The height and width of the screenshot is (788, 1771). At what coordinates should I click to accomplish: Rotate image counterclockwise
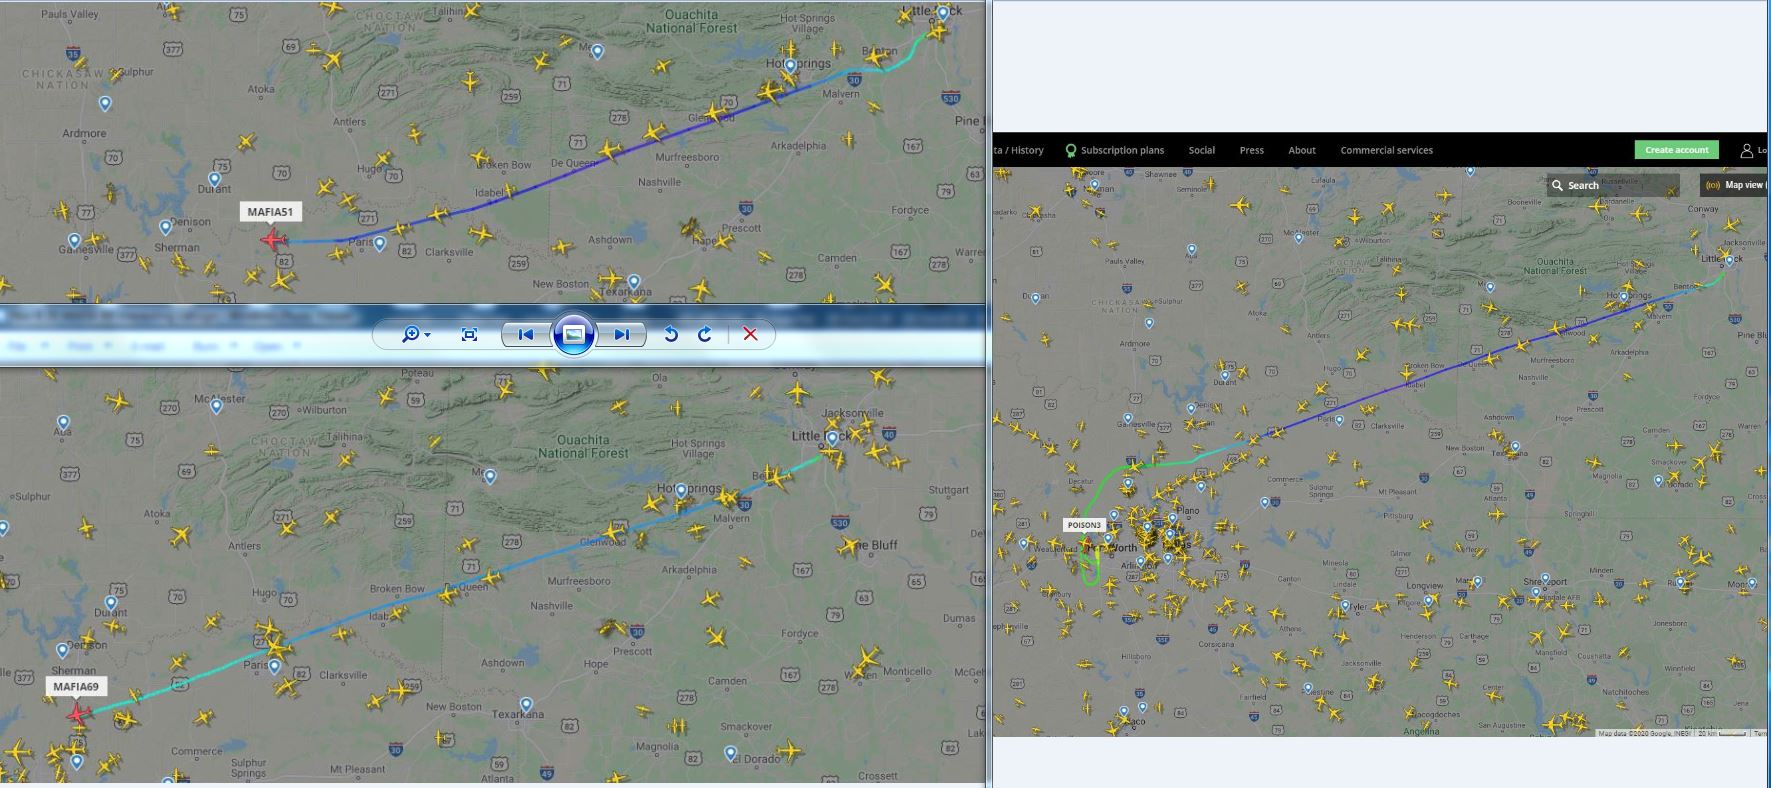pyautogui.click(x=671, y=335)
